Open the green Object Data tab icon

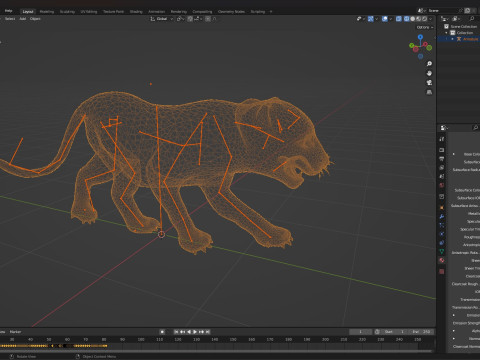coord(442,251)
